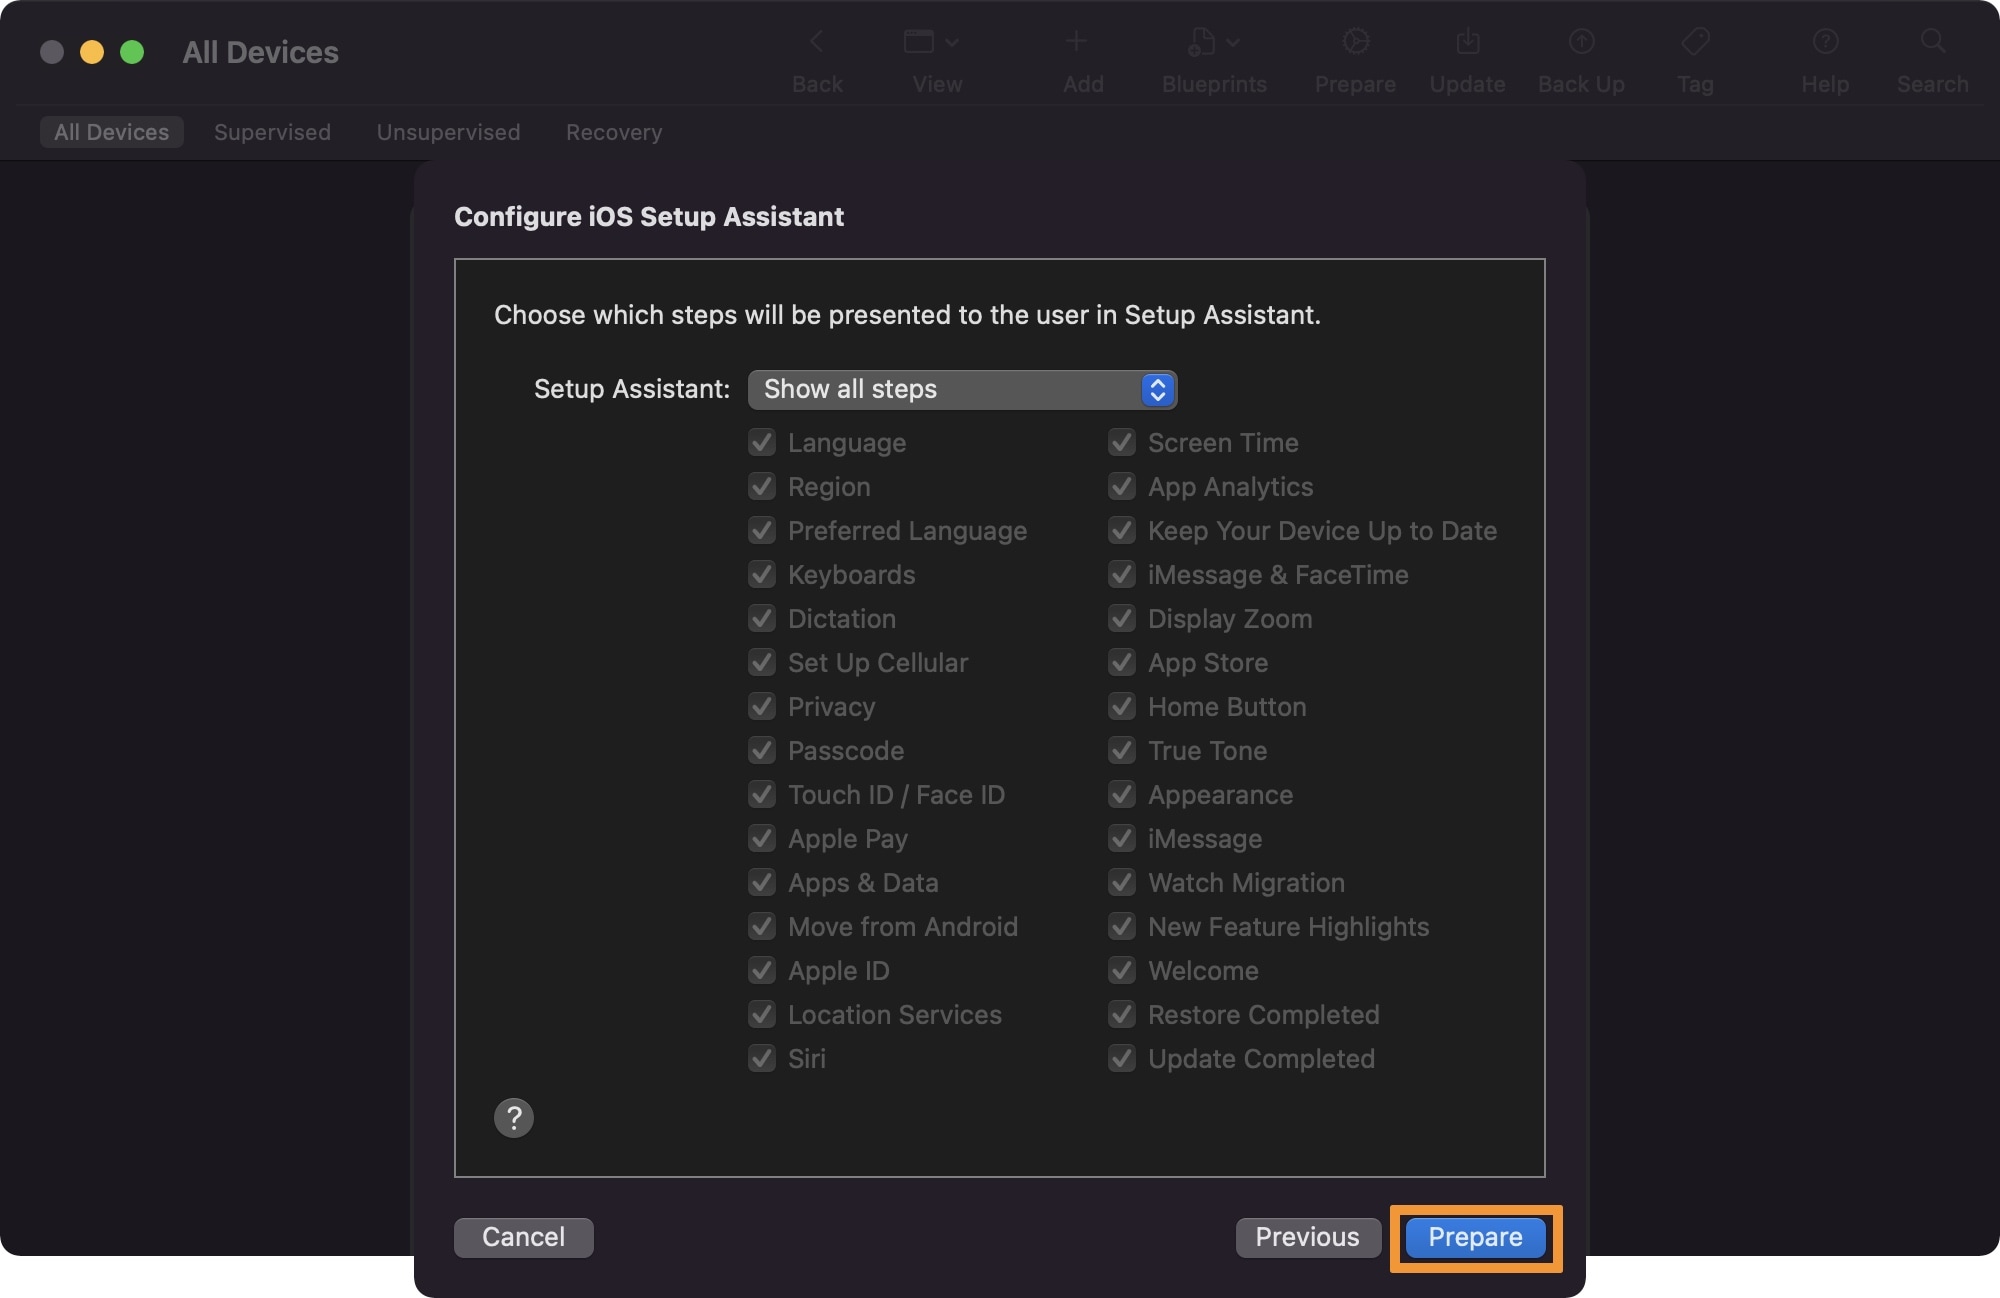Viewport: 2000px width, 1298px height.
Task: Open the Setup Assistant steps dropdown
Action: pyautogui.click(x=962, y=389)
